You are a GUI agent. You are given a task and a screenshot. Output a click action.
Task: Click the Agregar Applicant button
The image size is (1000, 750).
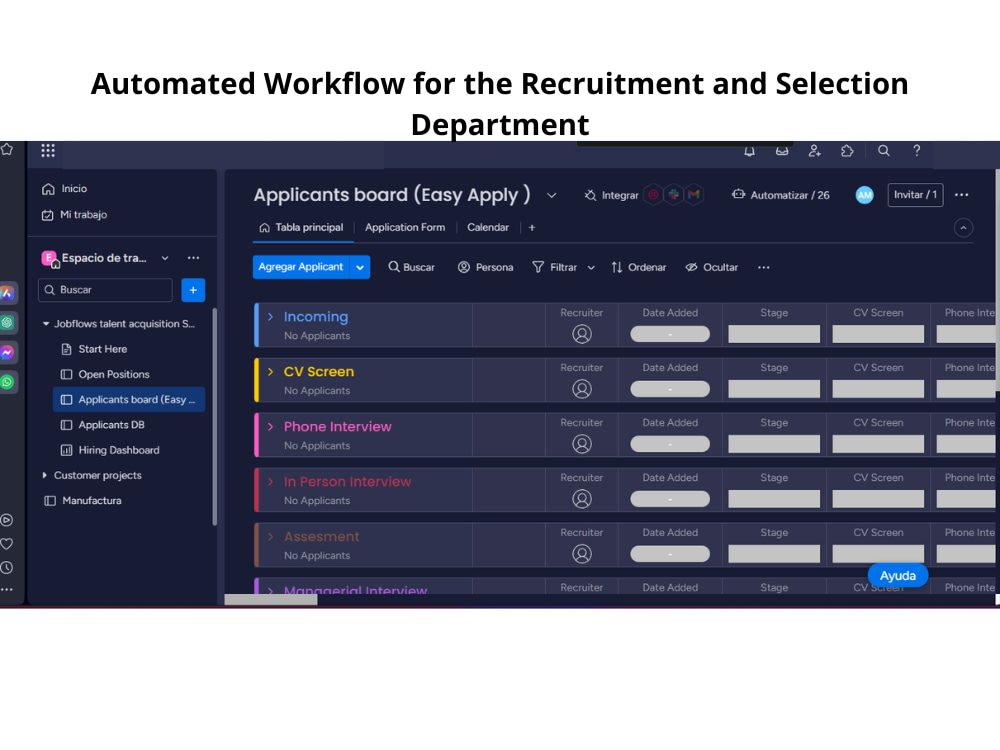click(x=302, y=267)
